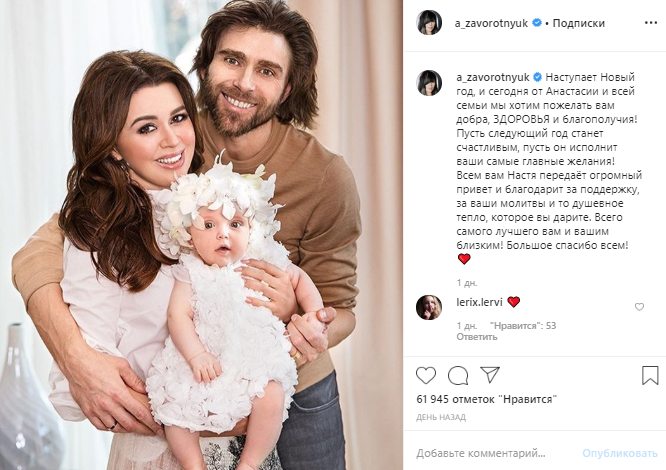The width and height of the screenshot is (666, 470).
Task: Open the three-dots more options menu
Action: pos(651,23)
